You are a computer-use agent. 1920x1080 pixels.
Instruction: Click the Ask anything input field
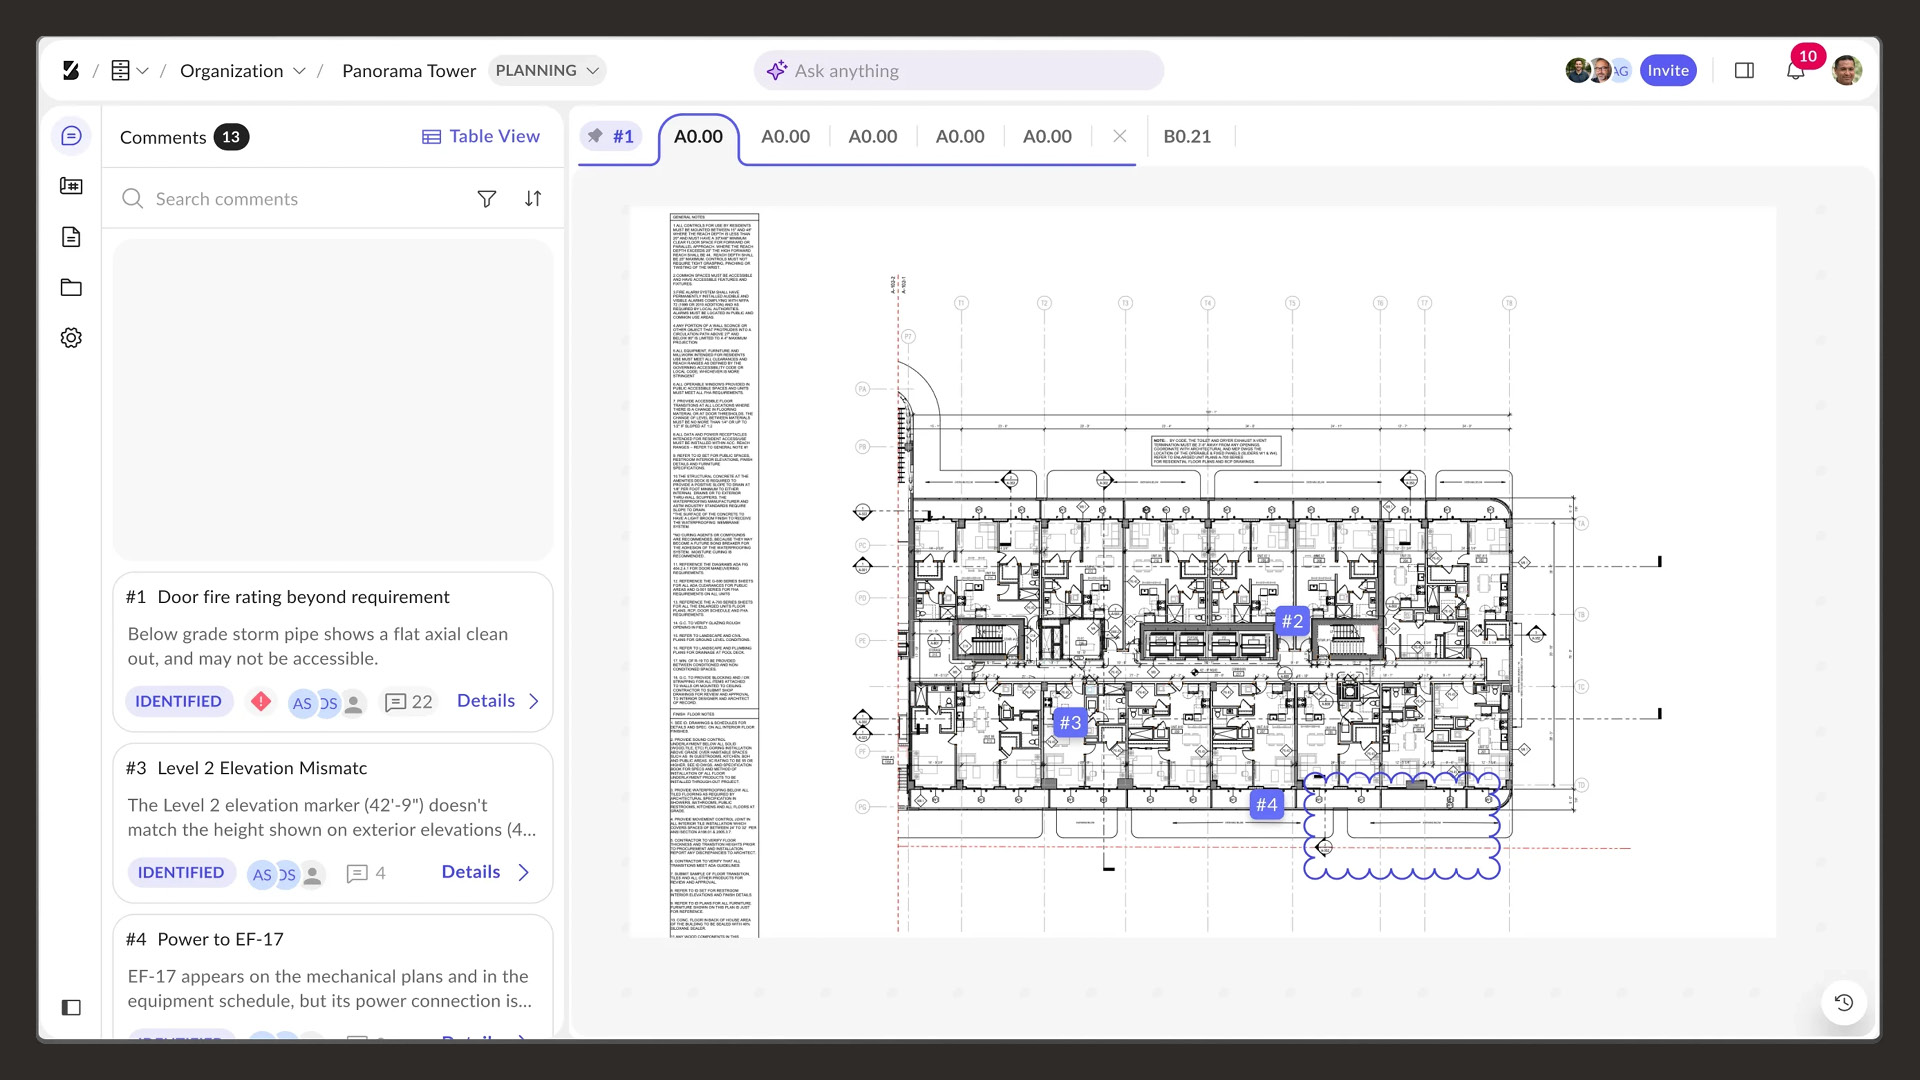pos(958,71)
